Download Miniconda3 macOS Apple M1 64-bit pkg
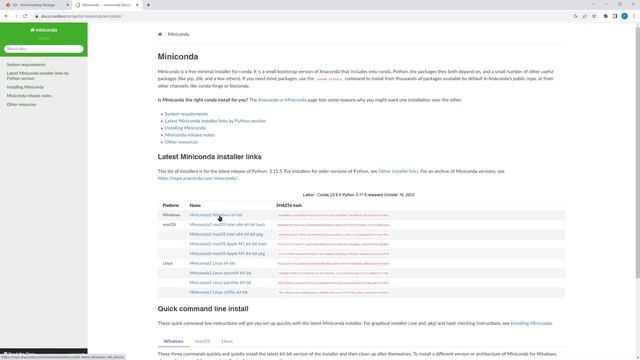This screenshot has width=640, height=360. pos(227,253)
